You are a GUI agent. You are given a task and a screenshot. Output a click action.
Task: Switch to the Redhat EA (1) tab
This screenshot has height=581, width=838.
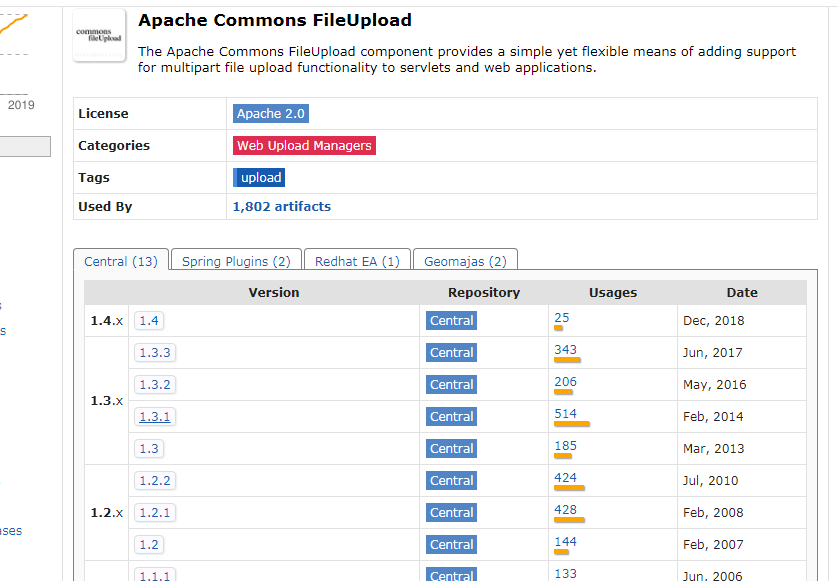356,260
